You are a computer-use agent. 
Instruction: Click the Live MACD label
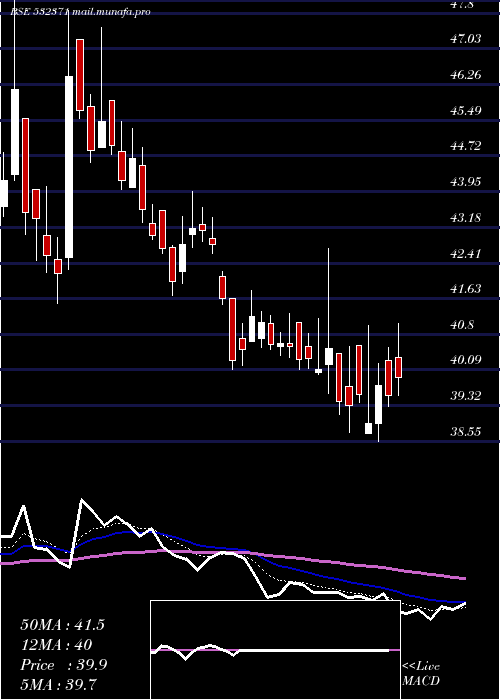pyautogui.click(x=421, y=673)
